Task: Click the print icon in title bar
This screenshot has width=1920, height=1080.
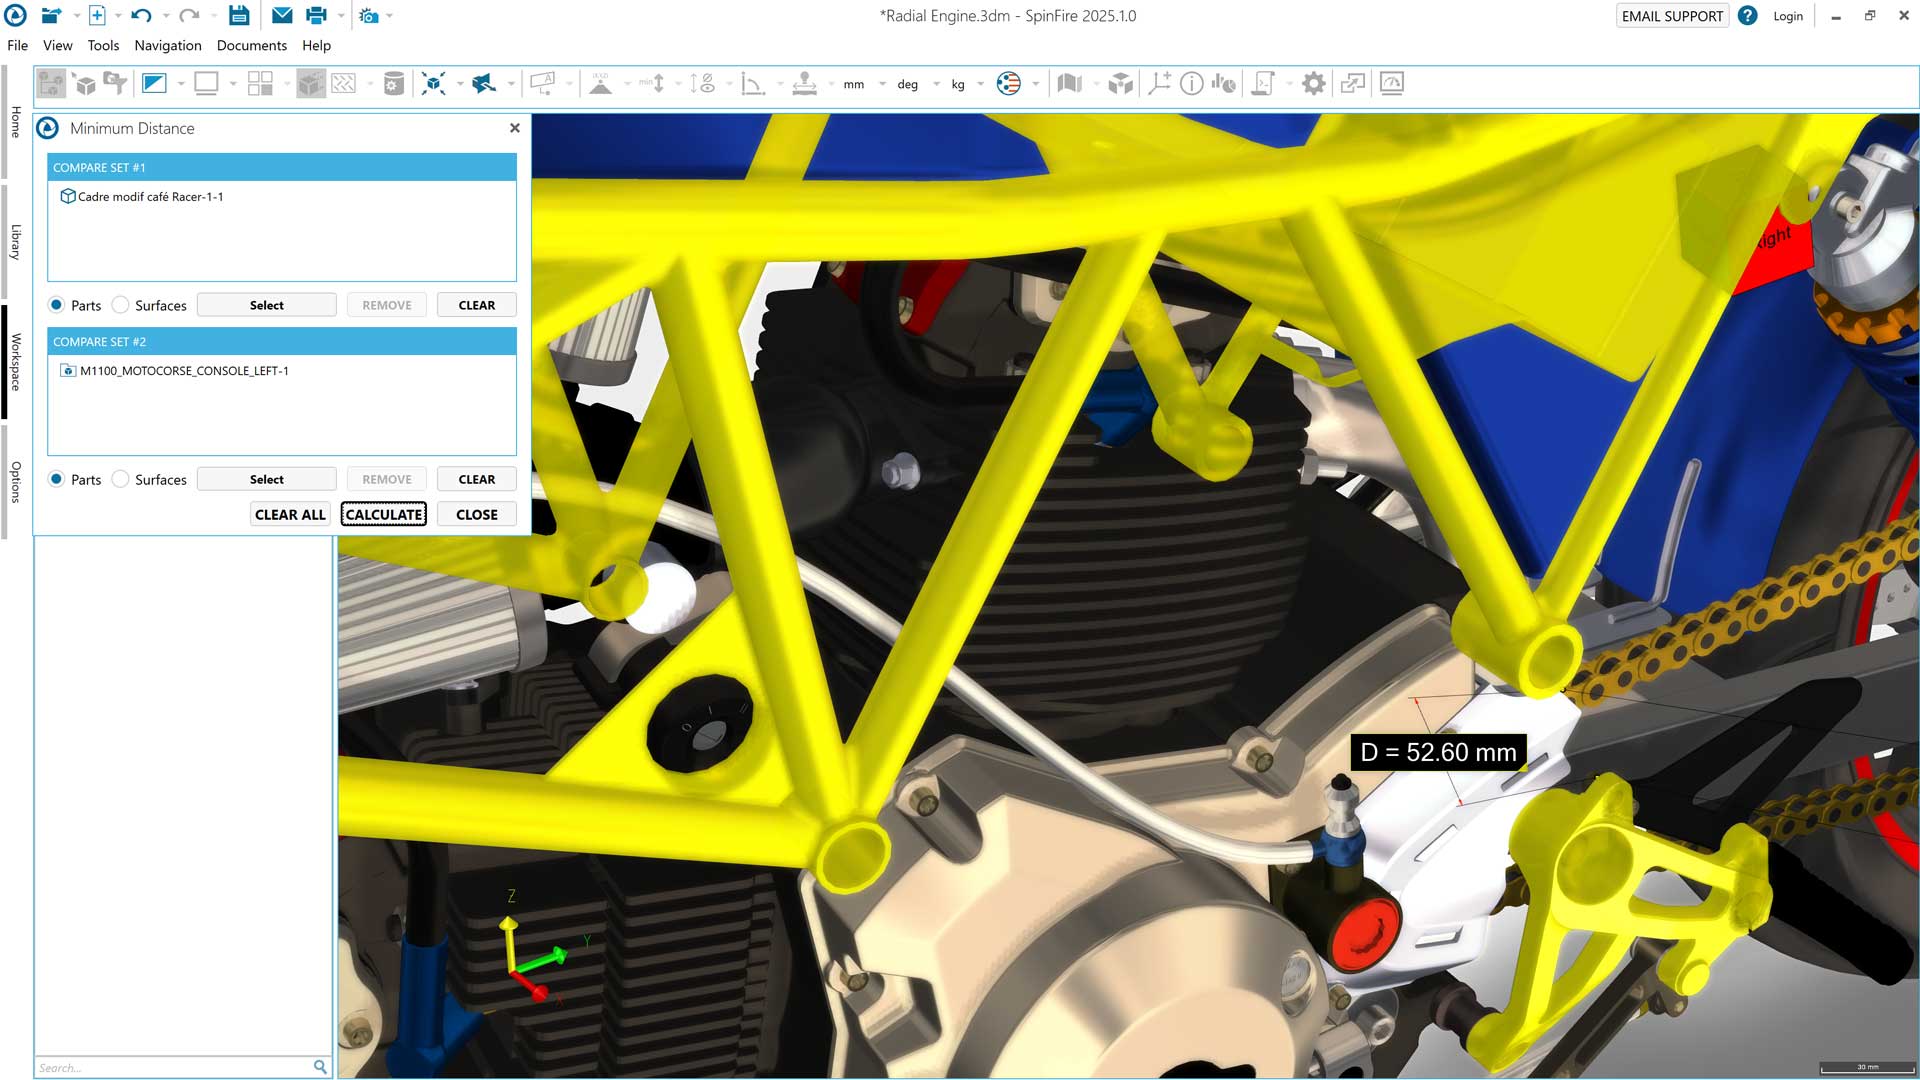Action: 316,16
